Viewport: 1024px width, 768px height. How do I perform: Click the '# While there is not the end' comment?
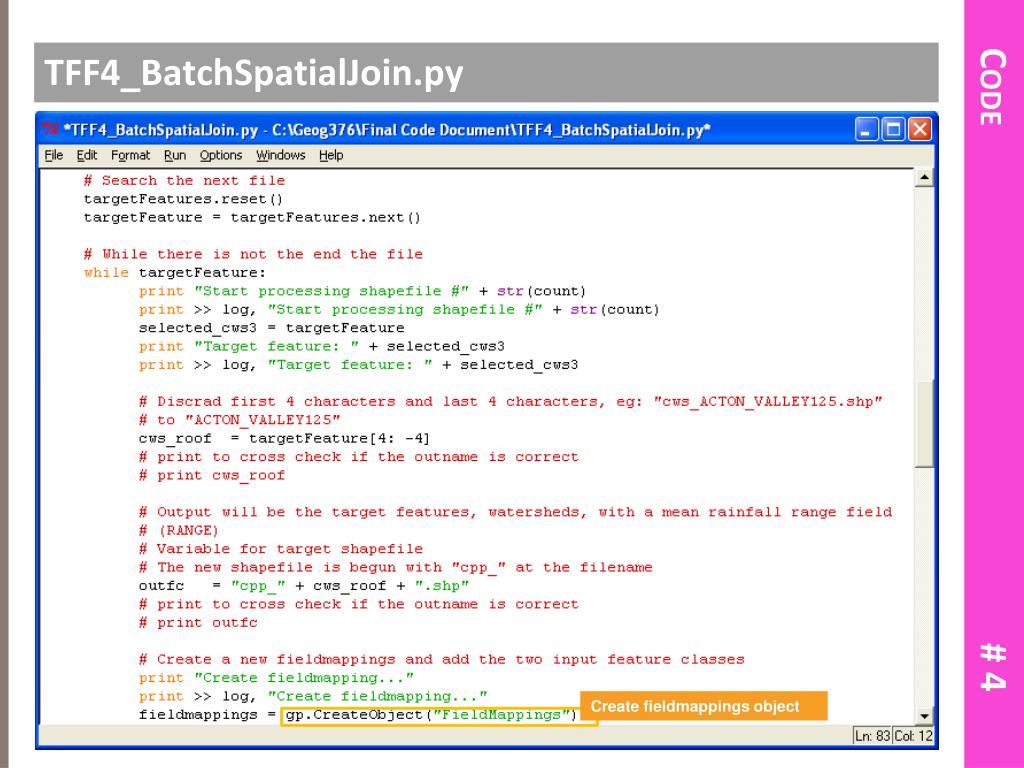[253, 254]
